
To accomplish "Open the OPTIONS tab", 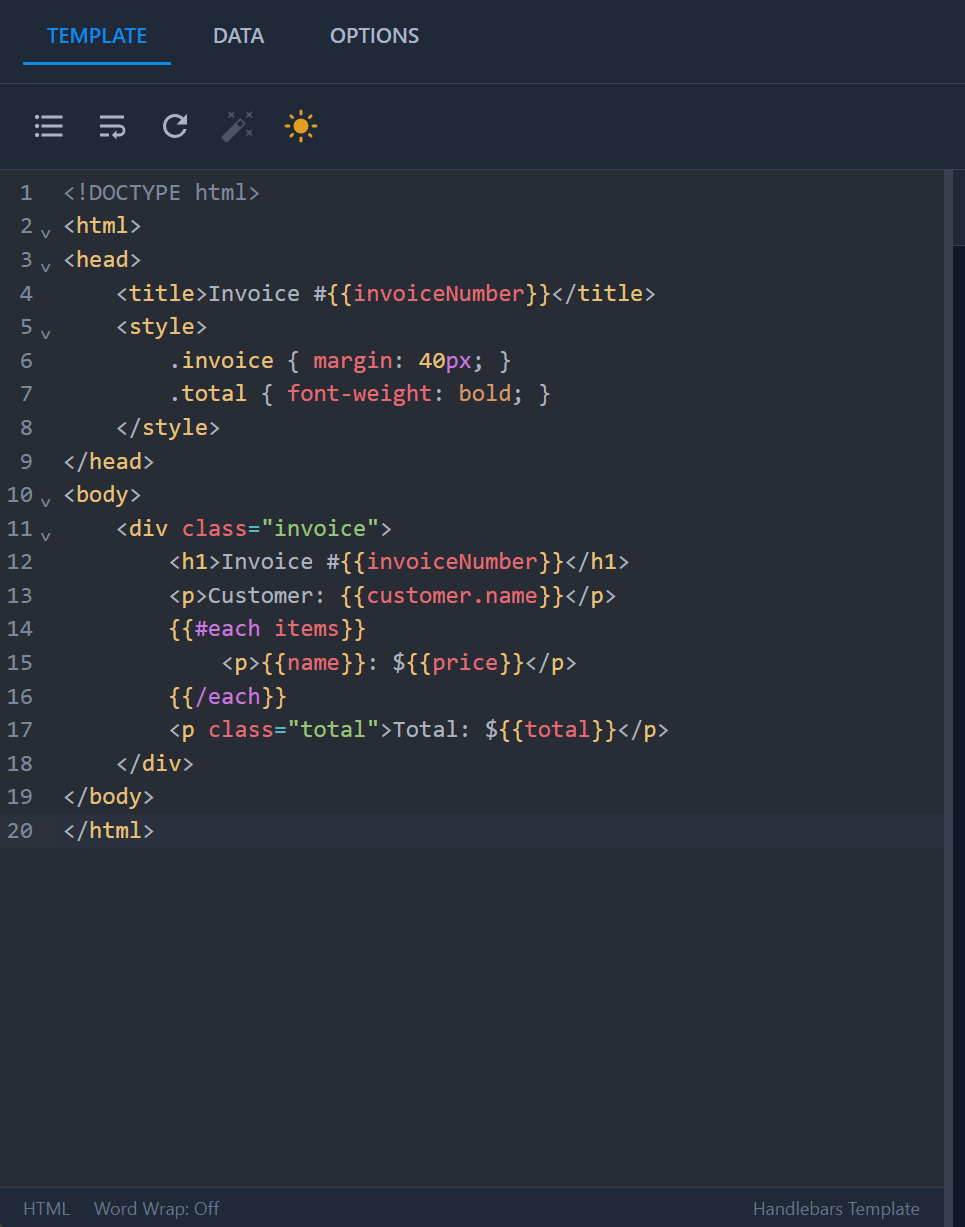I will click(374, 35).
